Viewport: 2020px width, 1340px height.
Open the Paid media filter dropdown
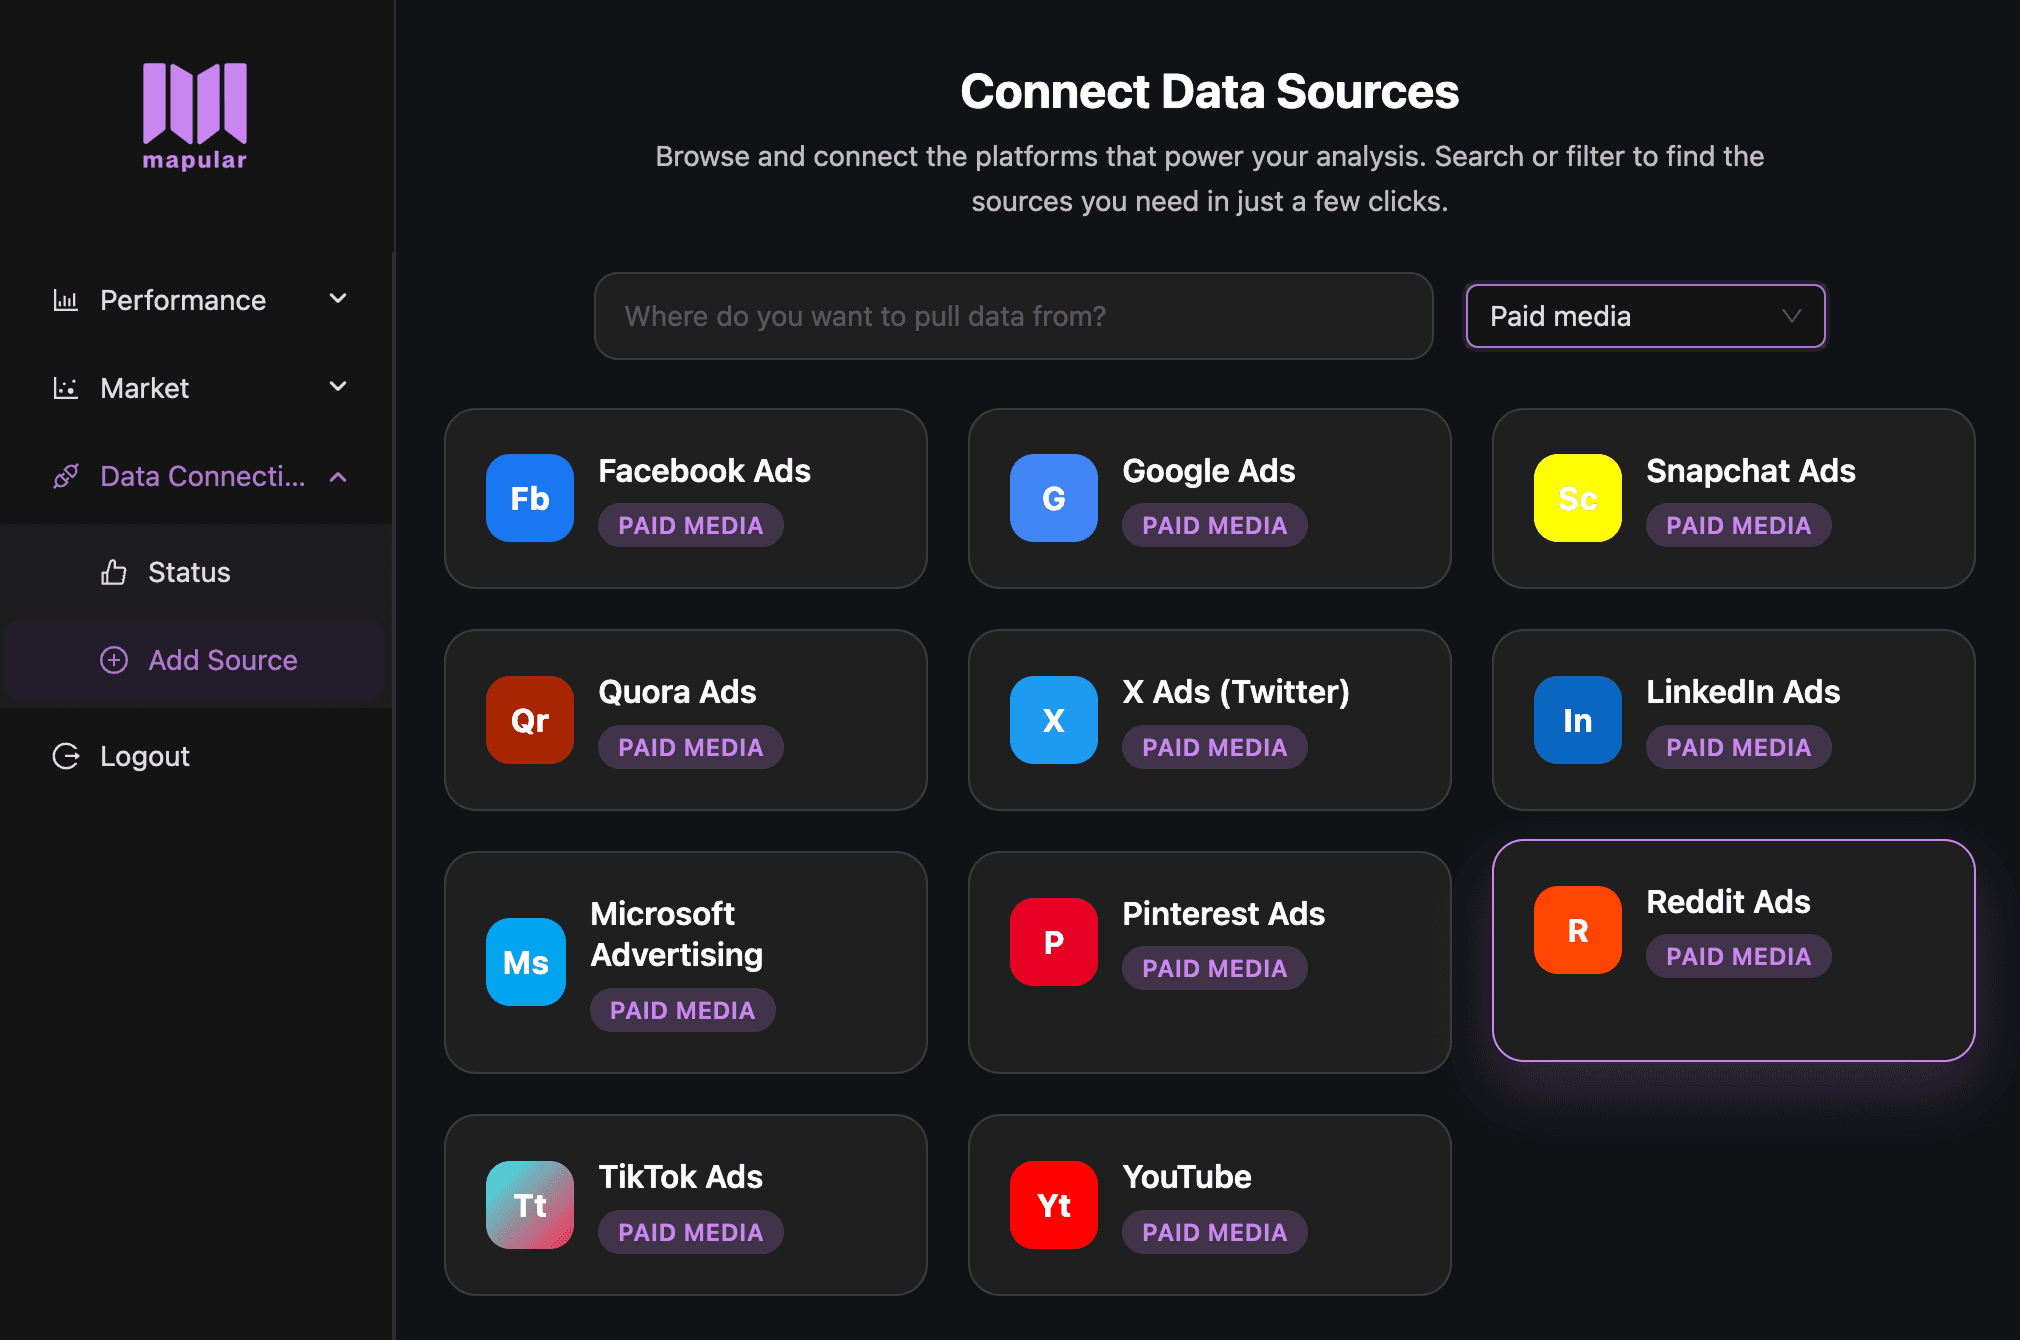[x=1645, y=316]
